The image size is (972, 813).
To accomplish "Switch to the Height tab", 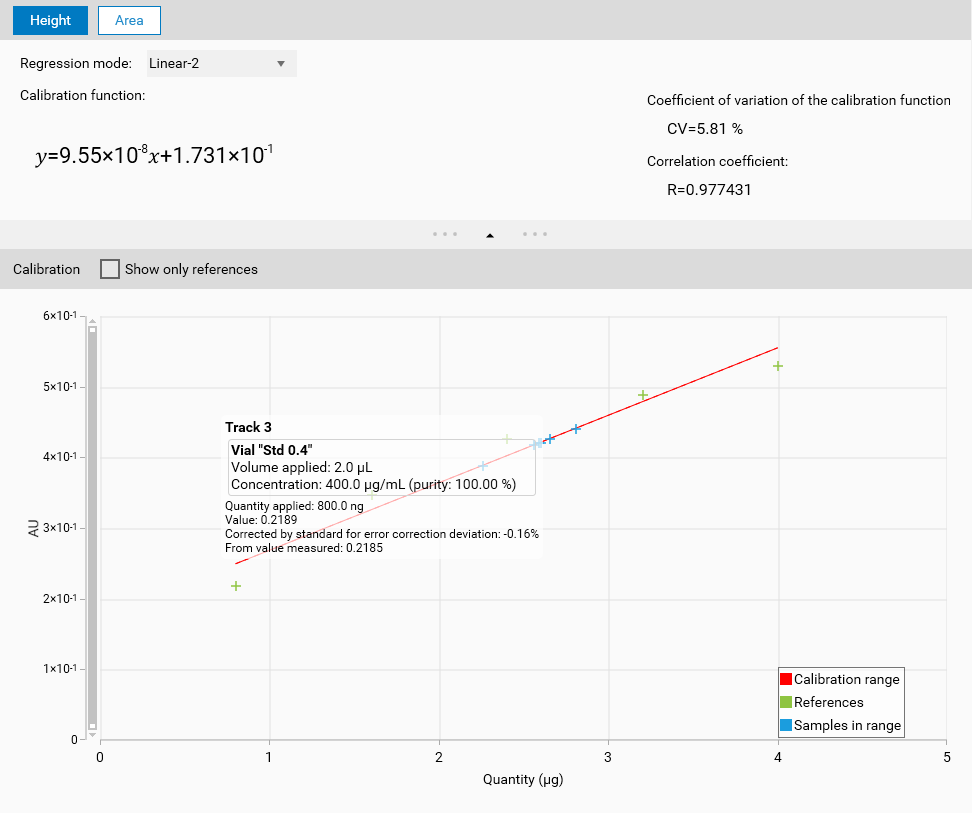I will click(x=50, y=20).
